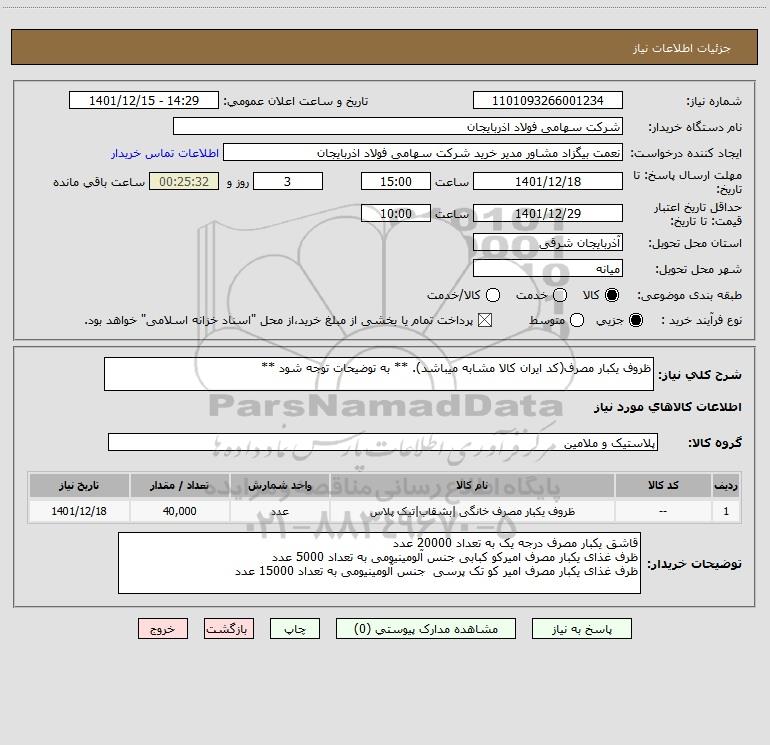Click the پاسخ به نیاز button
Image resolution: width=770 pixels, height=745 pixels.
click(x=581, y=629)
